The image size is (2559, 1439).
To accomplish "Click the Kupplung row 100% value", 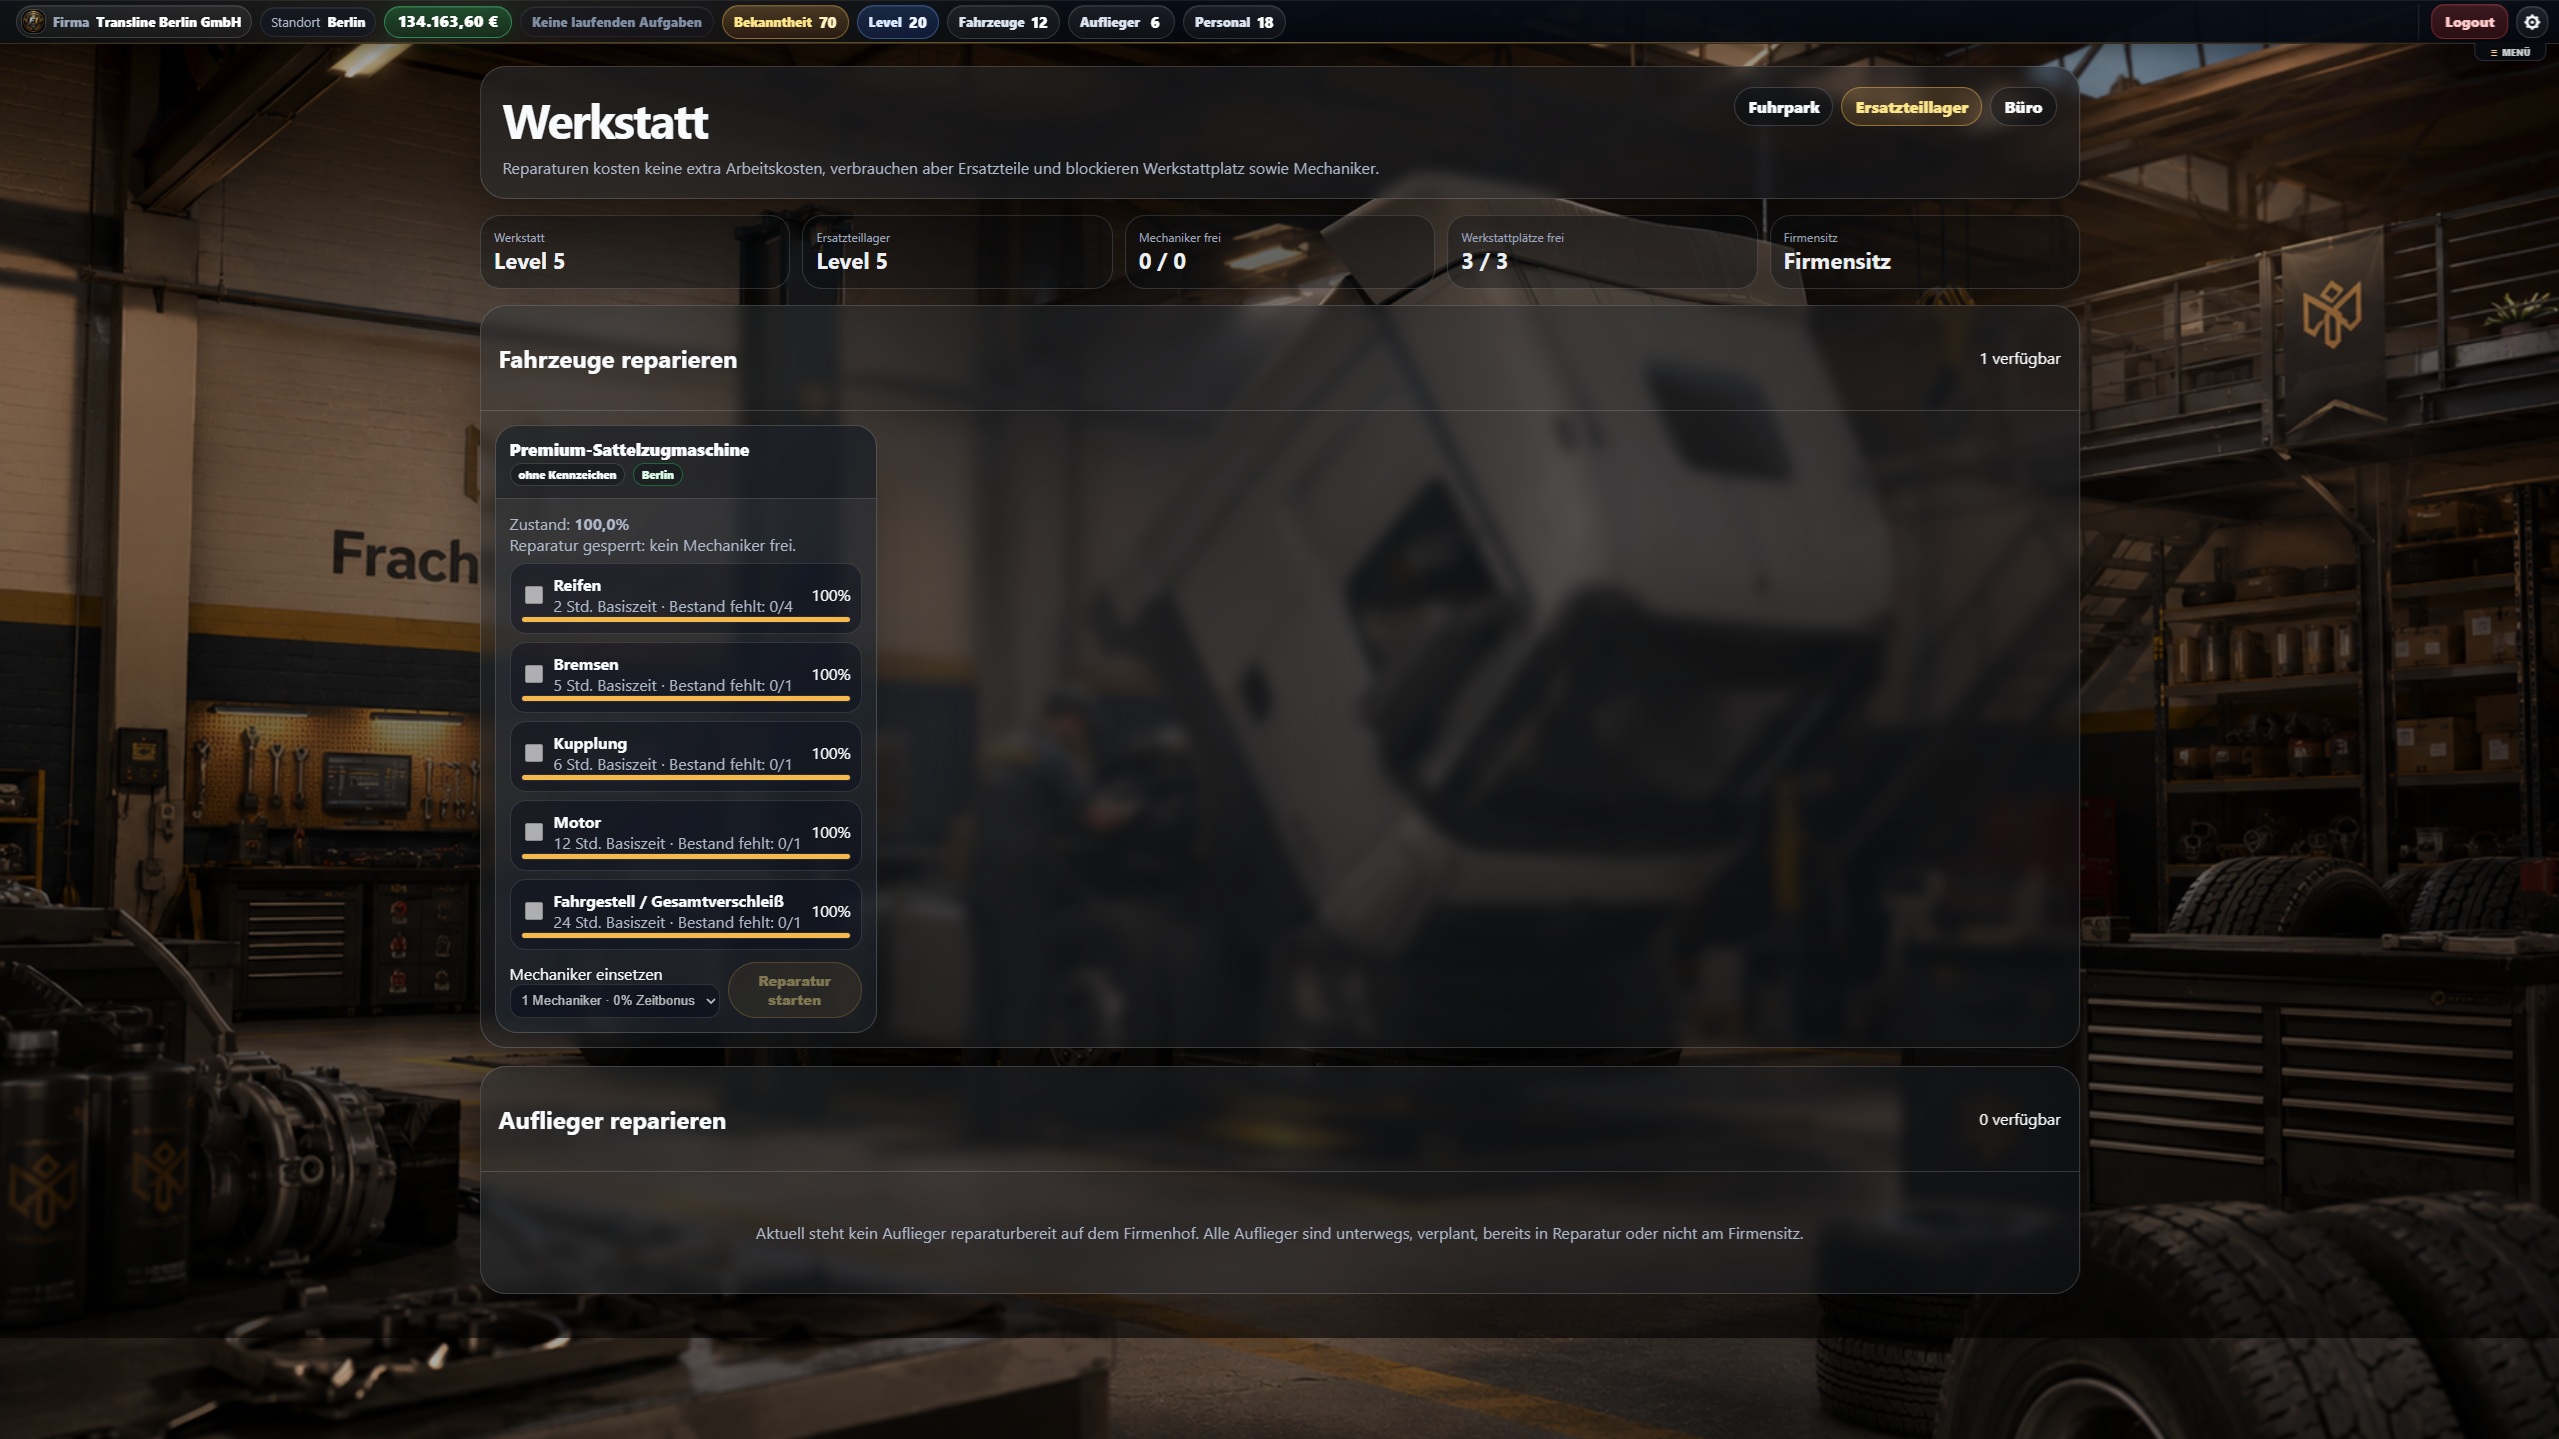I will tap(831, 753).
